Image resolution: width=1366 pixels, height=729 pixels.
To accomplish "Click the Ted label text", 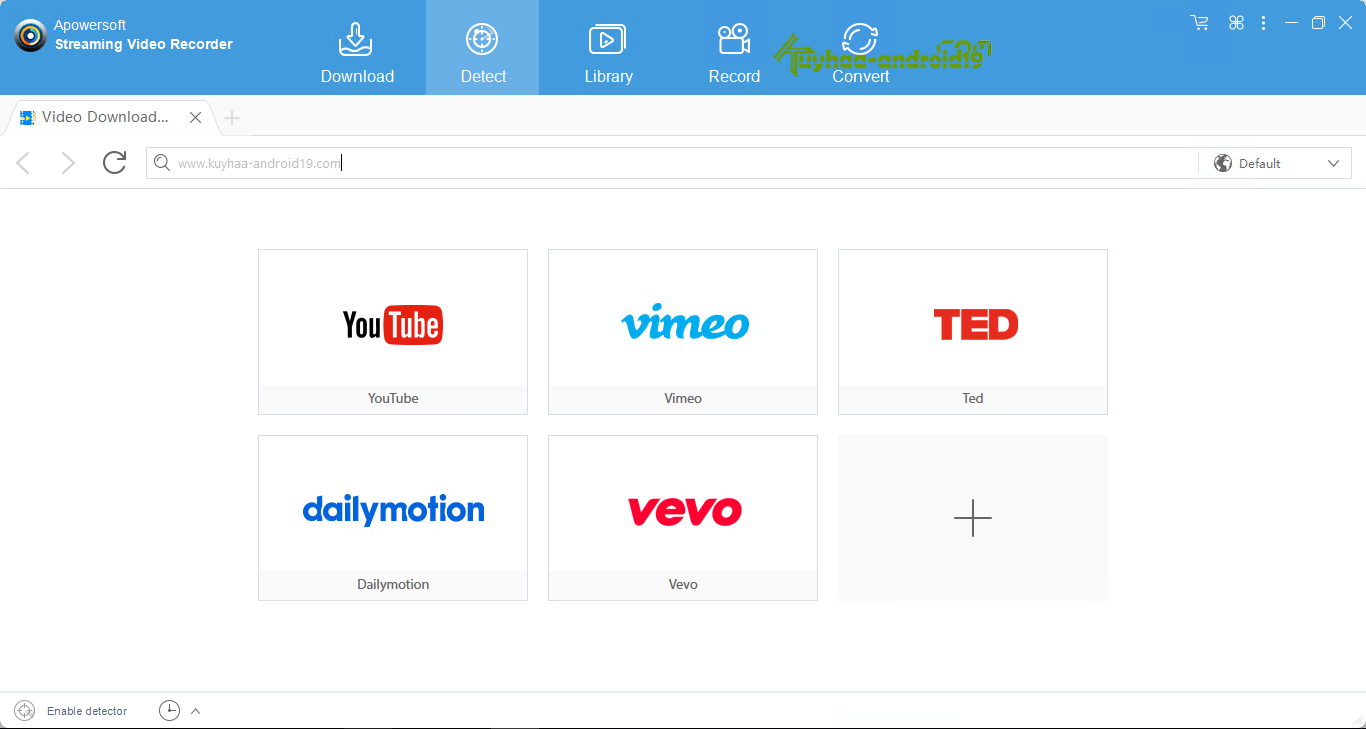I will 973,398.
